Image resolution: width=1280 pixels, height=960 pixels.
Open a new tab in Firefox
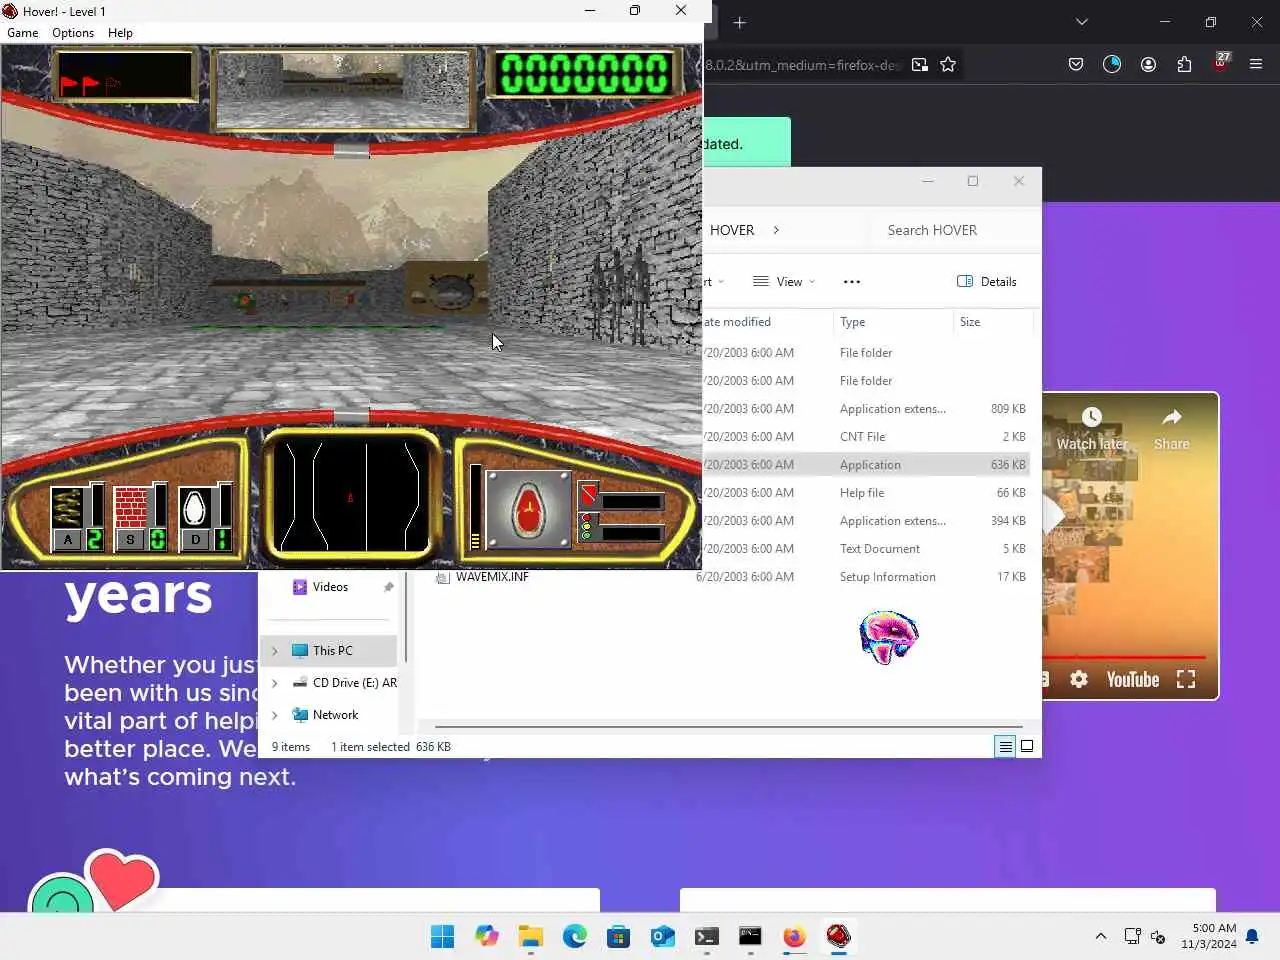740,22
